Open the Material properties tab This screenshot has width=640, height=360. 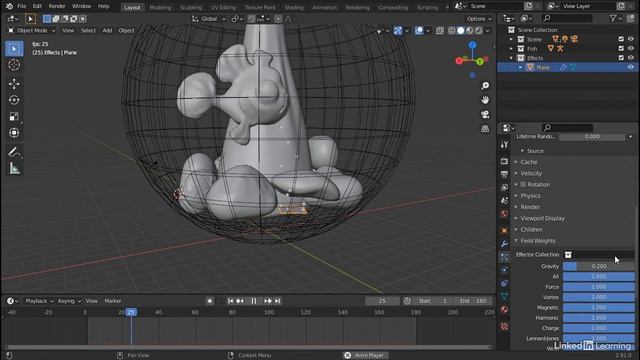tap(504, 309)
